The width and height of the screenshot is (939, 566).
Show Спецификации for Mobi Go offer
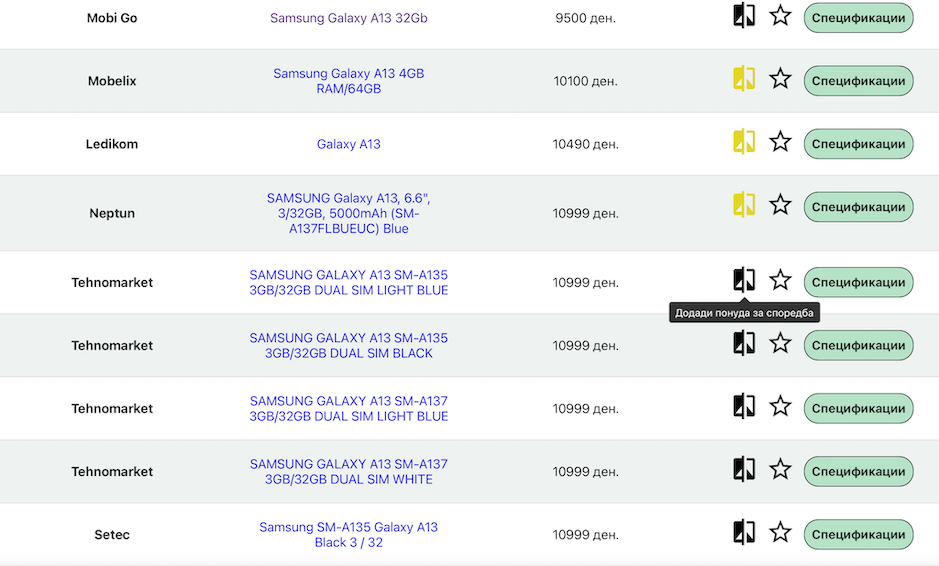click(x=858, y=18)
